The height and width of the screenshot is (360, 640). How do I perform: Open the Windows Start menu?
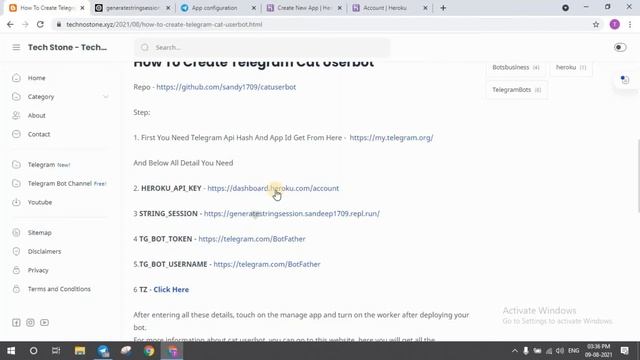[x=11, y=351]
